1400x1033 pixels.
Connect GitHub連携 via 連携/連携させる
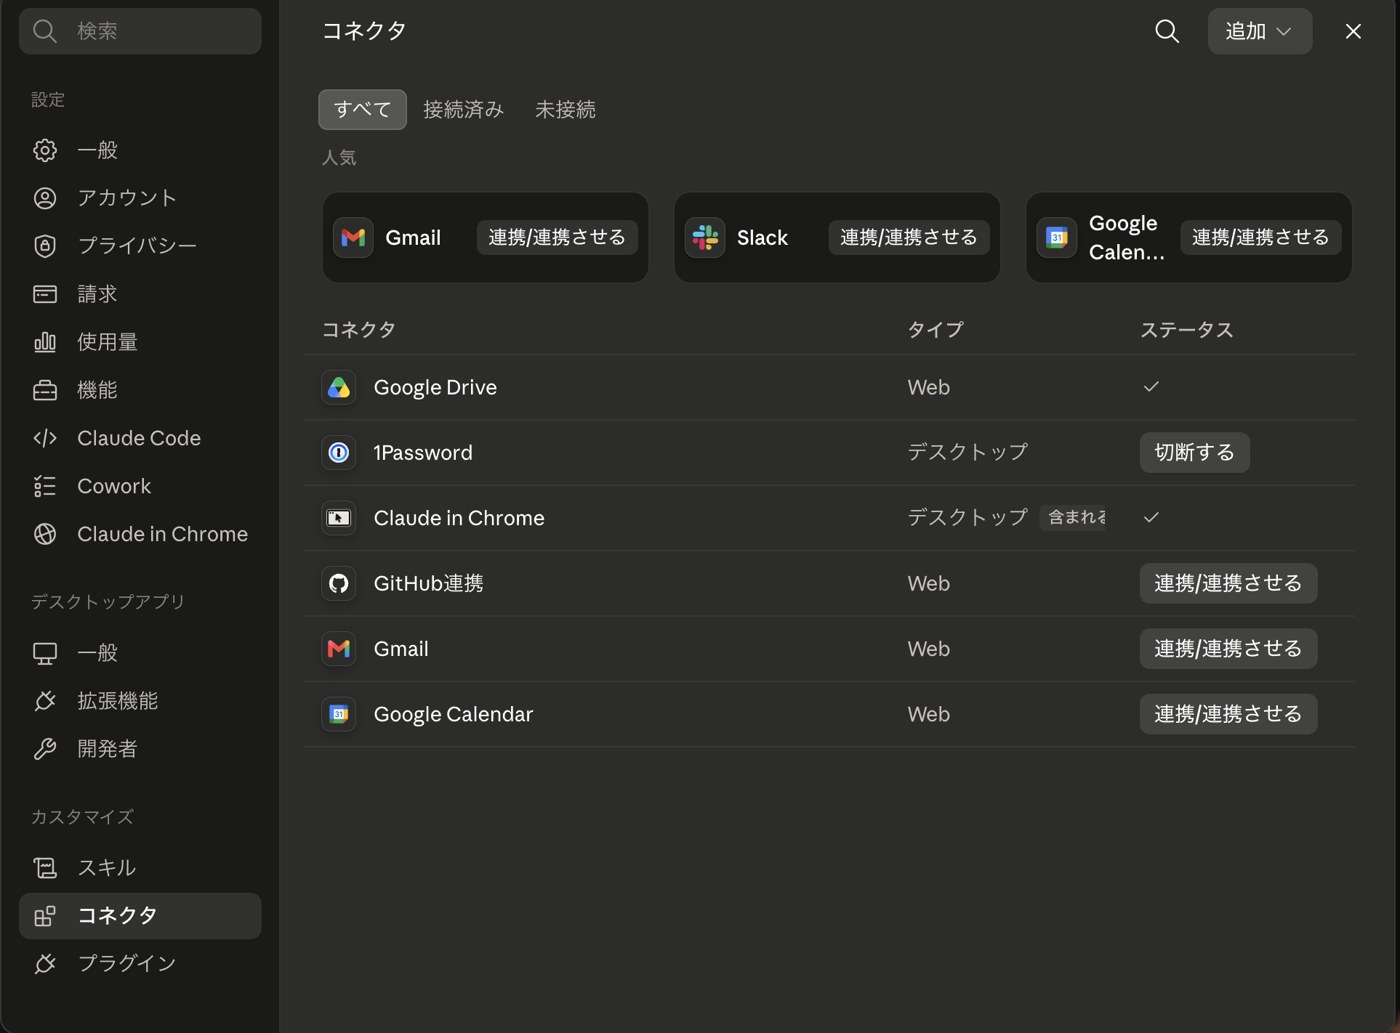tap(1228, 583)
